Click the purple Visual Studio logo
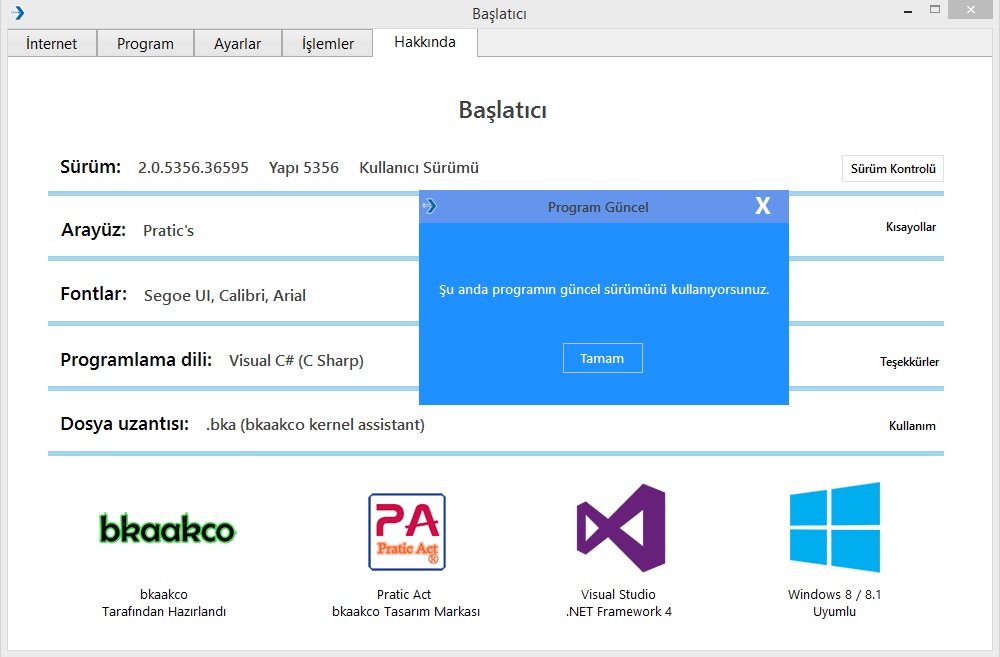The width and height of the screenshot is (1000, 657). point(621,528)
